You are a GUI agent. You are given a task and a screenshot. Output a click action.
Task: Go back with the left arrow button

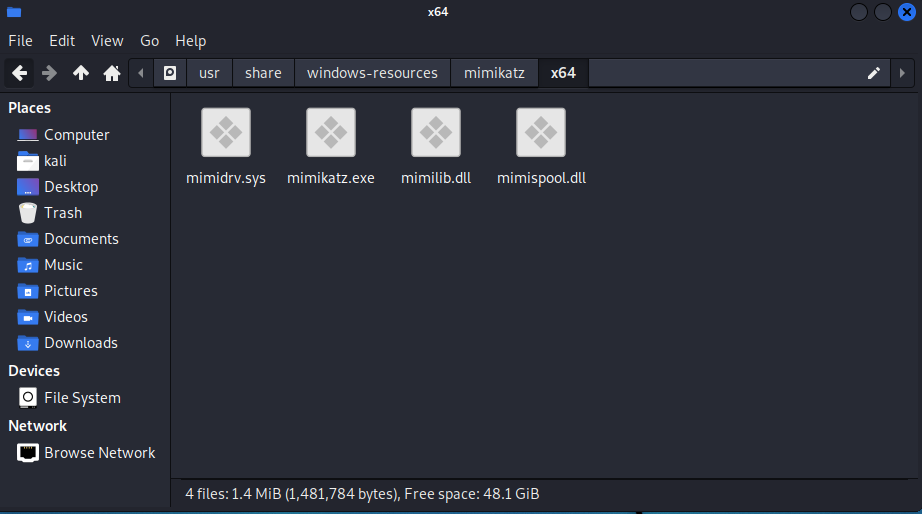point(19,73)
